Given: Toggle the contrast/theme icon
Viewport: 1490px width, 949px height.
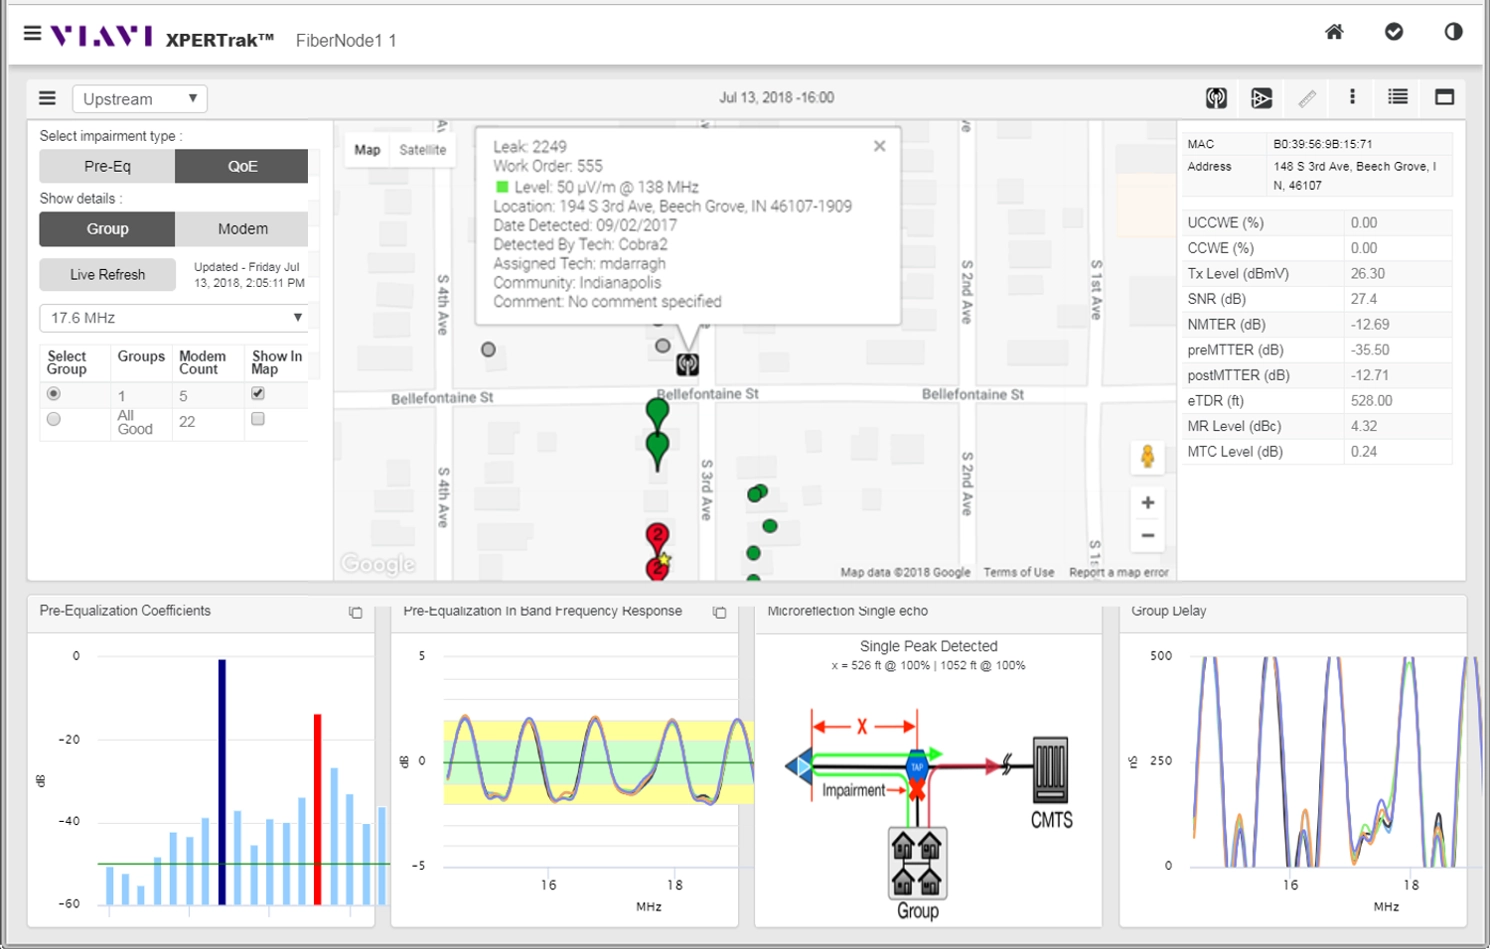Looking at the screenshot, I should (x=1456, y=32).
